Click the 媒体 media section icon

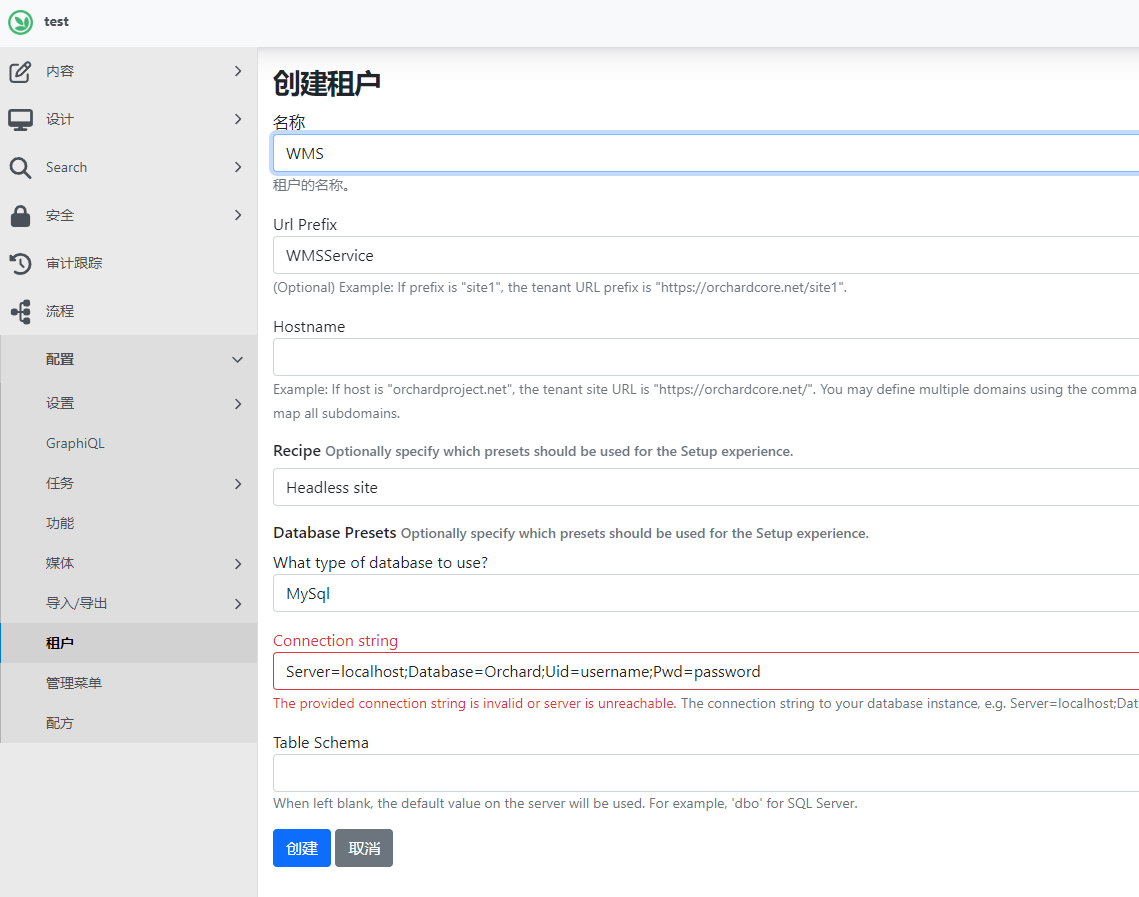(59, 563)
